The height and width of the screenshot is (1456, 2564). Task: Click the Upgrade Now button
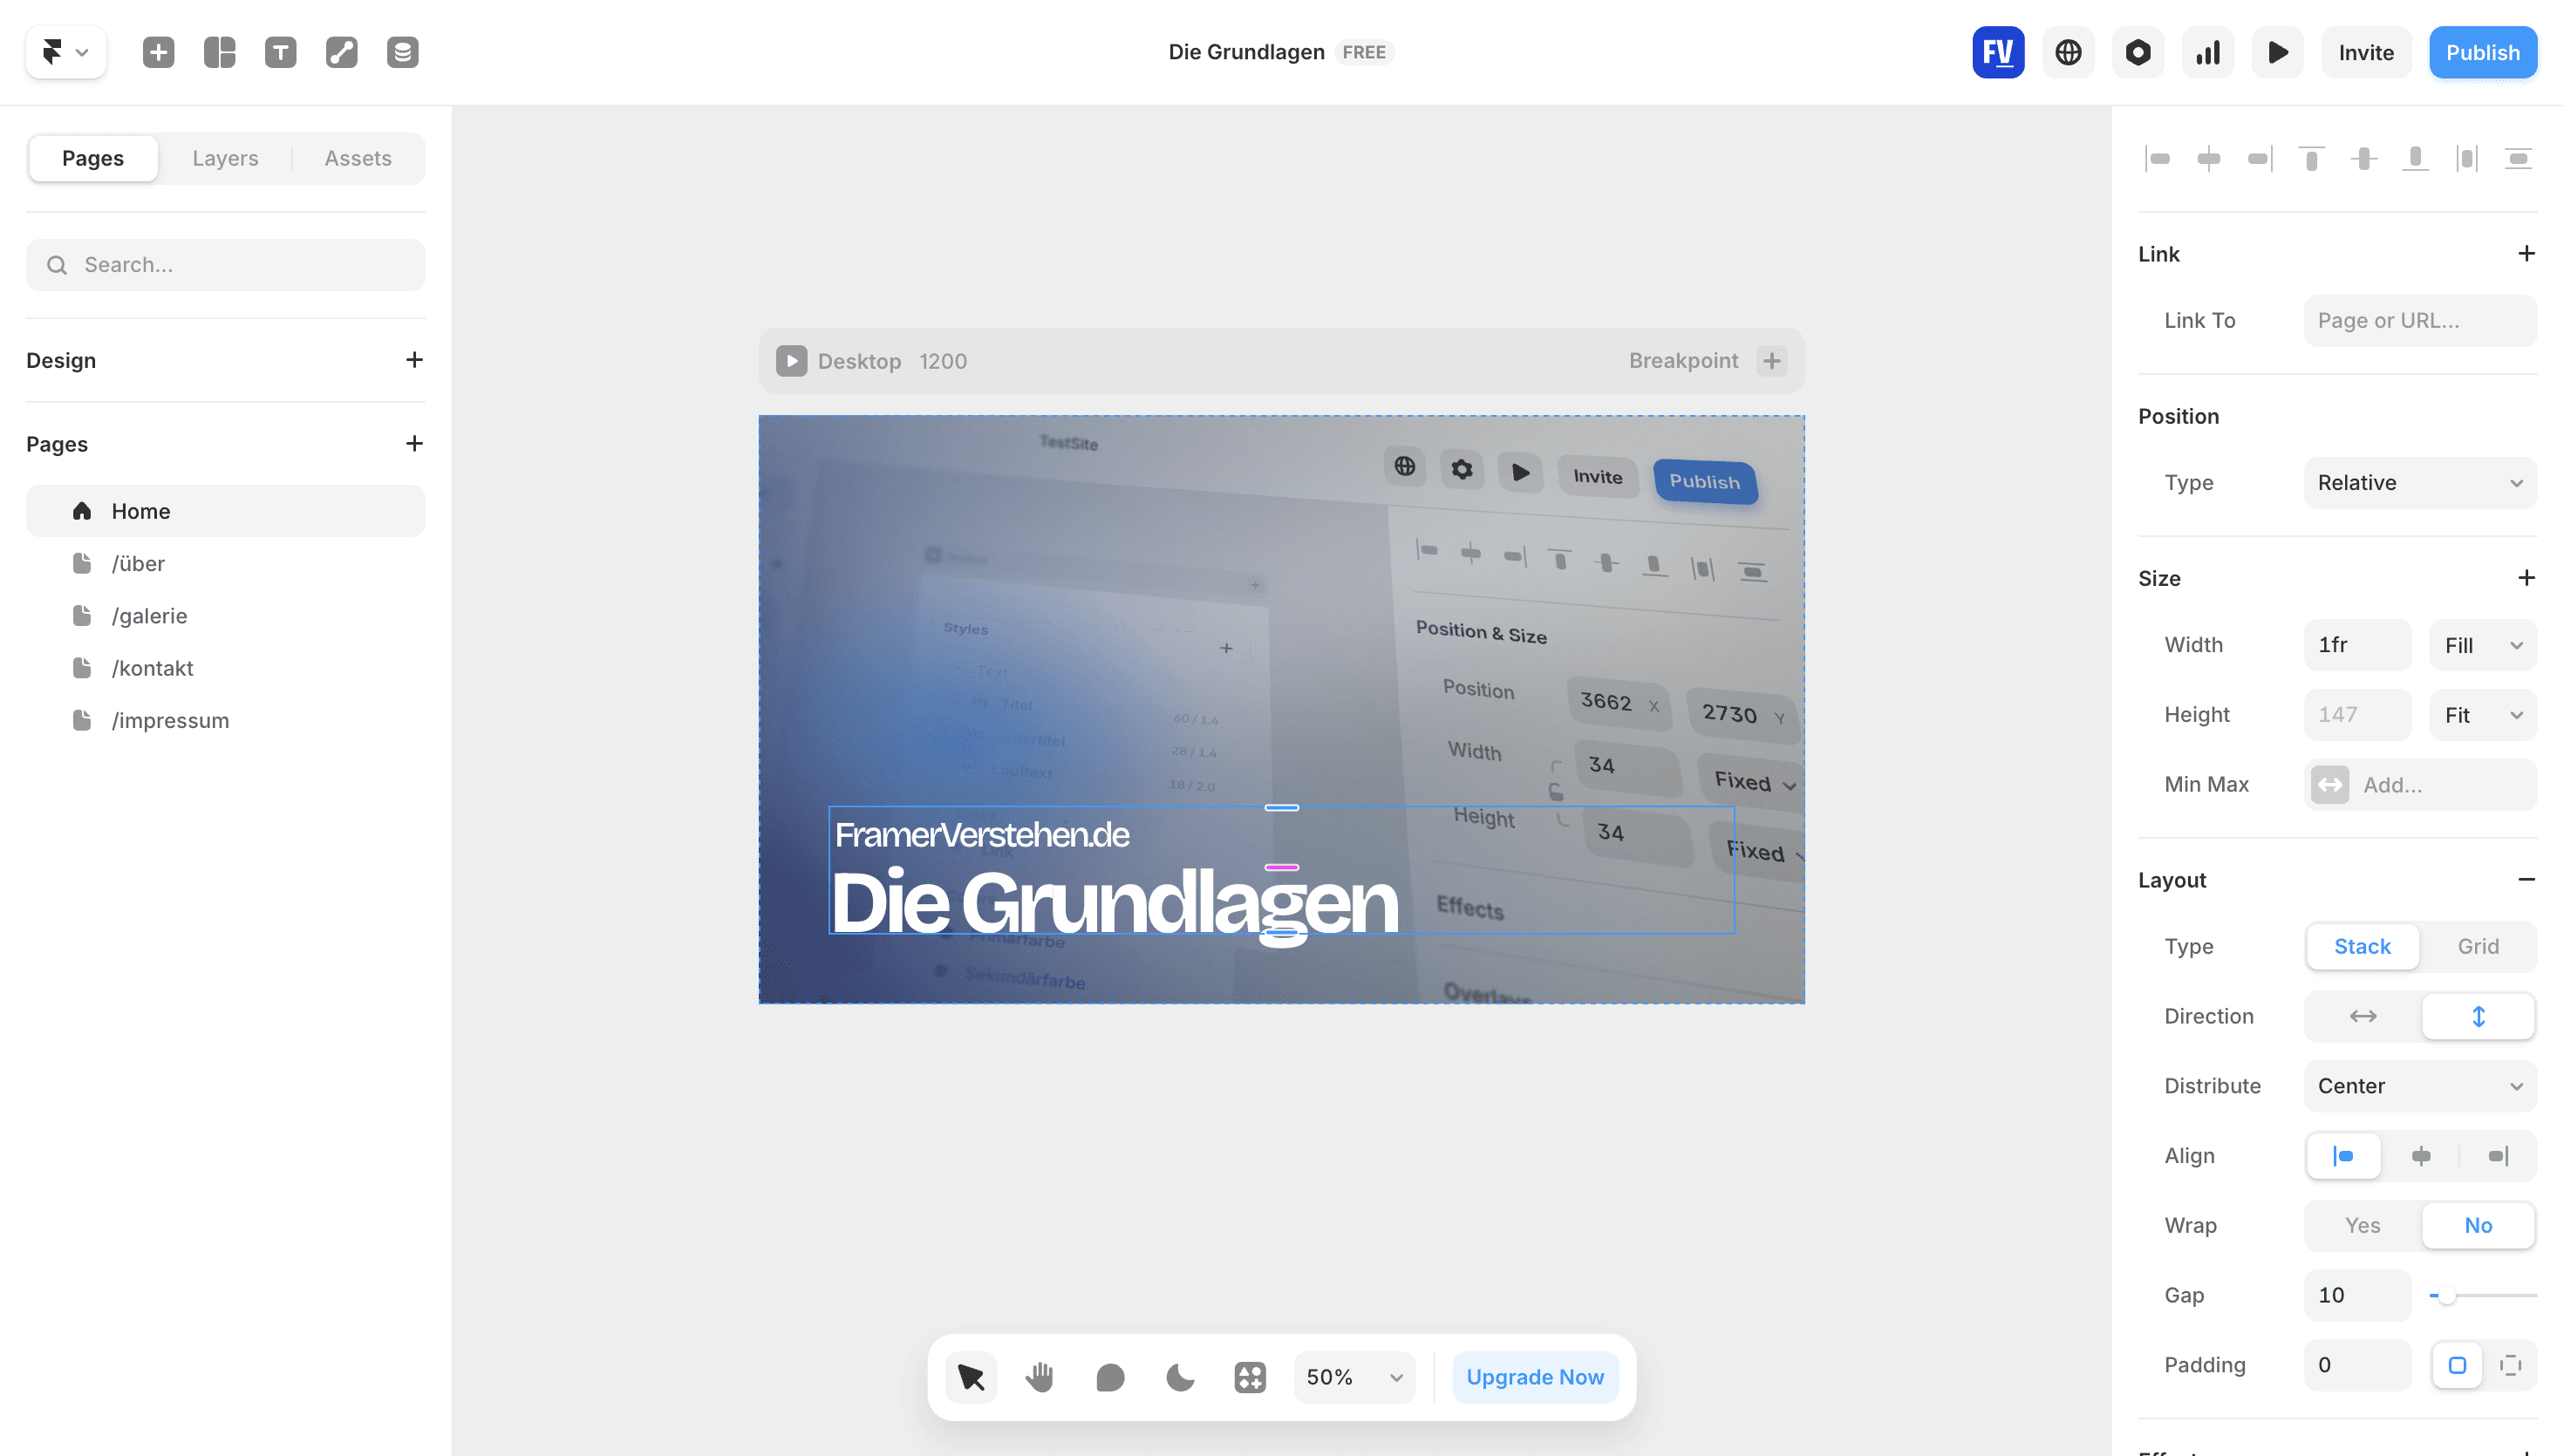(1534, 1377)
